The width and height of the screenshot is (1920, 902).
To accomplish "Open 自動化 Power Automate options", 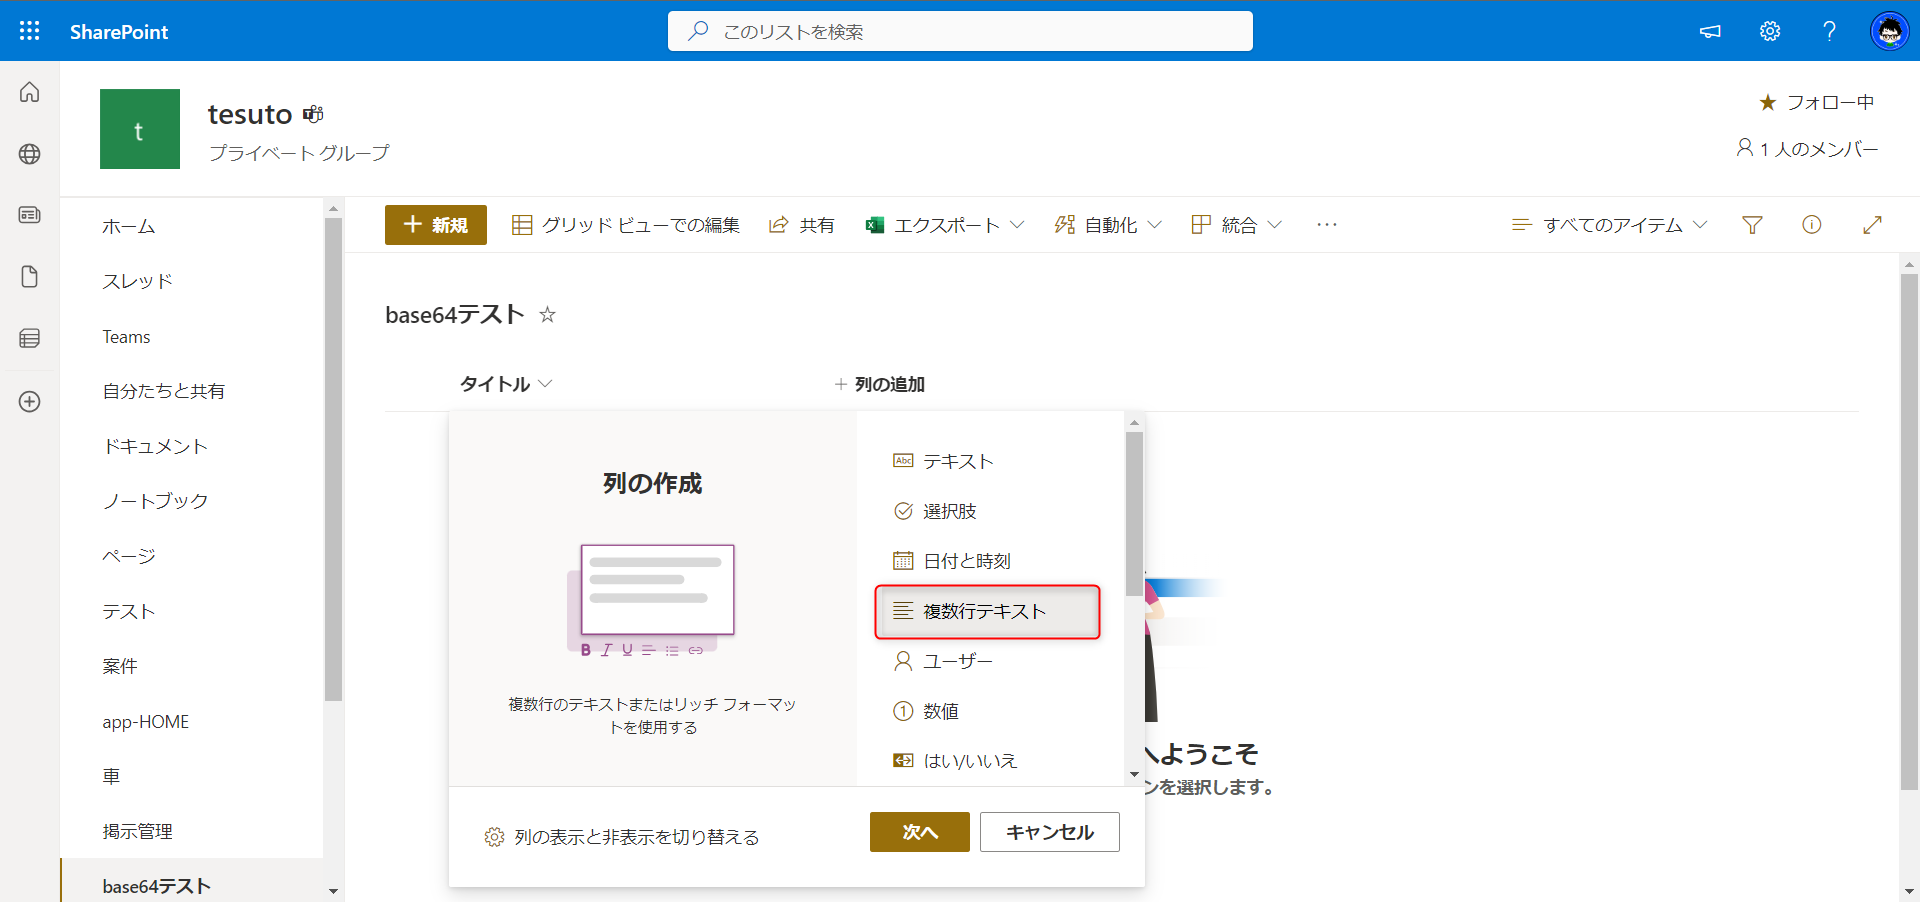I will click(1107, 224).
